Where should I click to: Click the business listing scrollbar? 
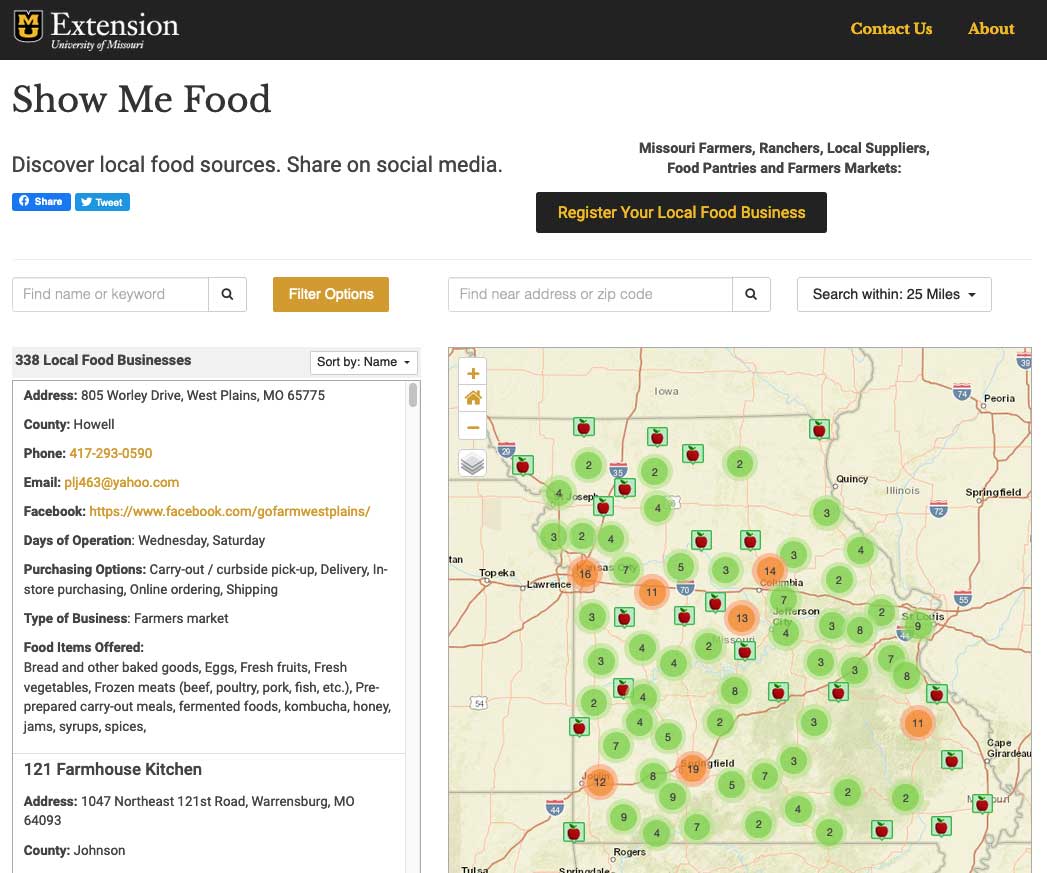point(414,396)
